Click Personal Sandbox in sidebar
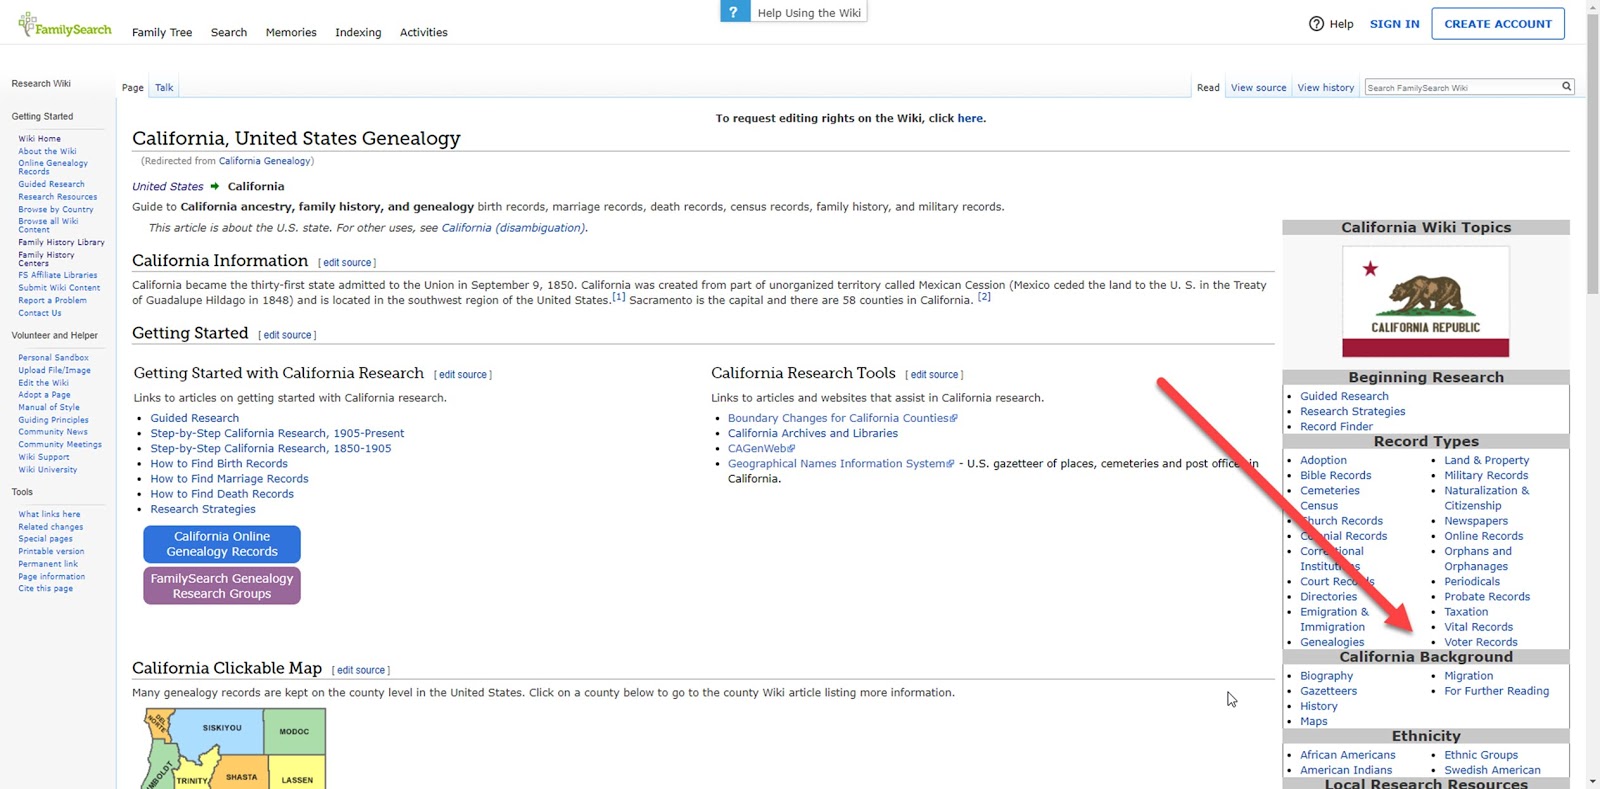This screenshot has height=789, width=1600. 53,358
